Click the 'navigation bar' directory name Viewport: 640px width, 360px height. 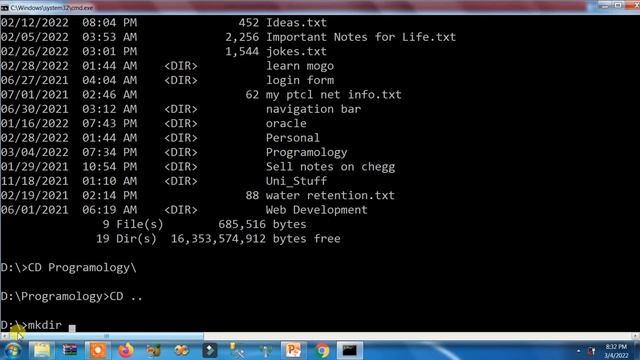tap(313, 109)
